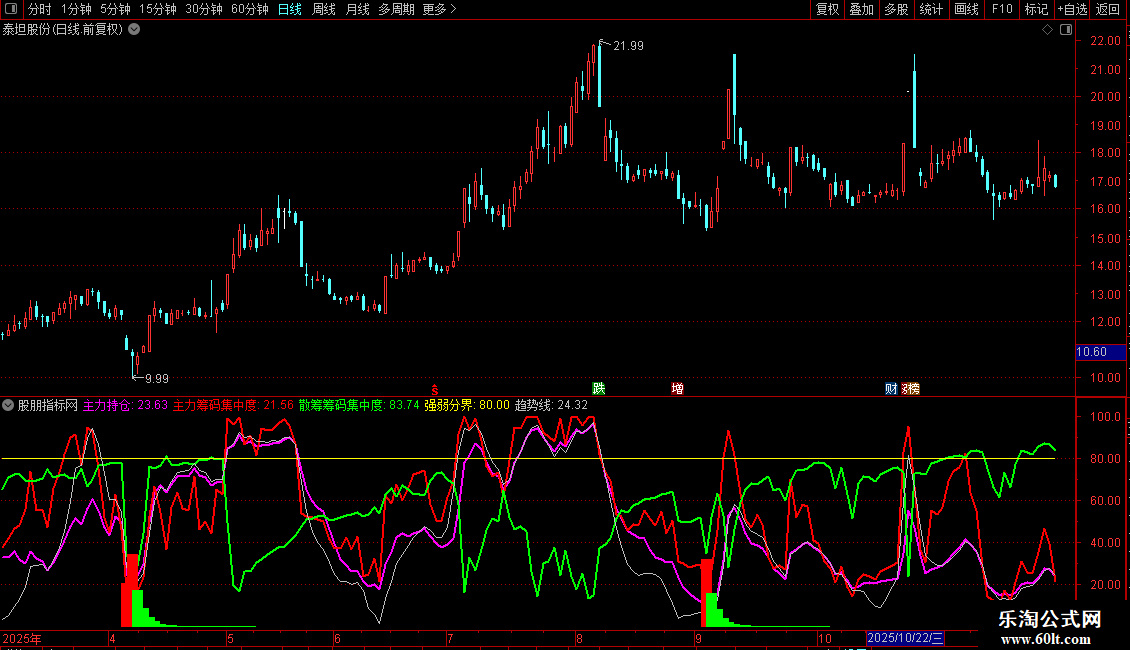Expand the 更多 periods menu

pos(439,9)
